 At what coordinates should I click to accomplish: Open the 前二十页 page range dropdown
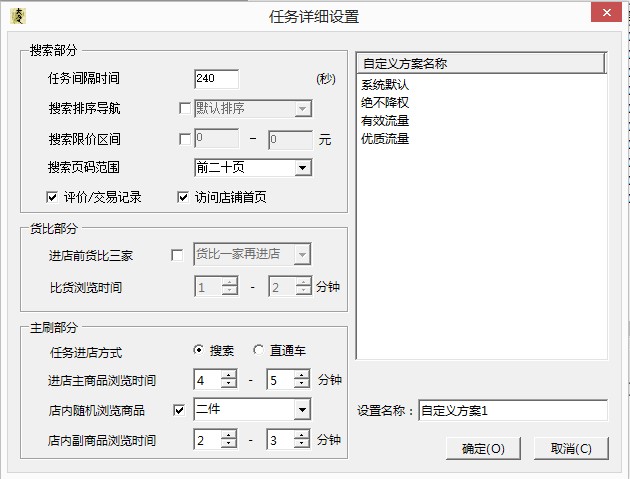pyautogui.click(x=303, y=168)
